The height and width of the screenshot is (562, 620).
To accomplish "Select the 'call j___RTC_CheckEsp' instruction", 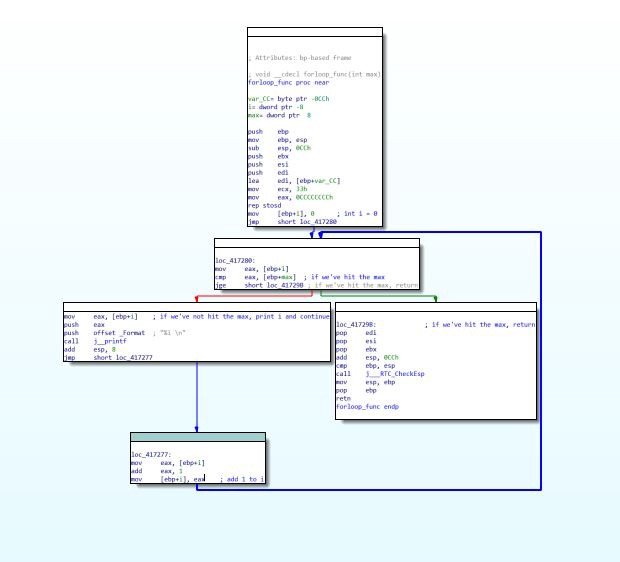I will pyautogui.click(x=380, y=374).
